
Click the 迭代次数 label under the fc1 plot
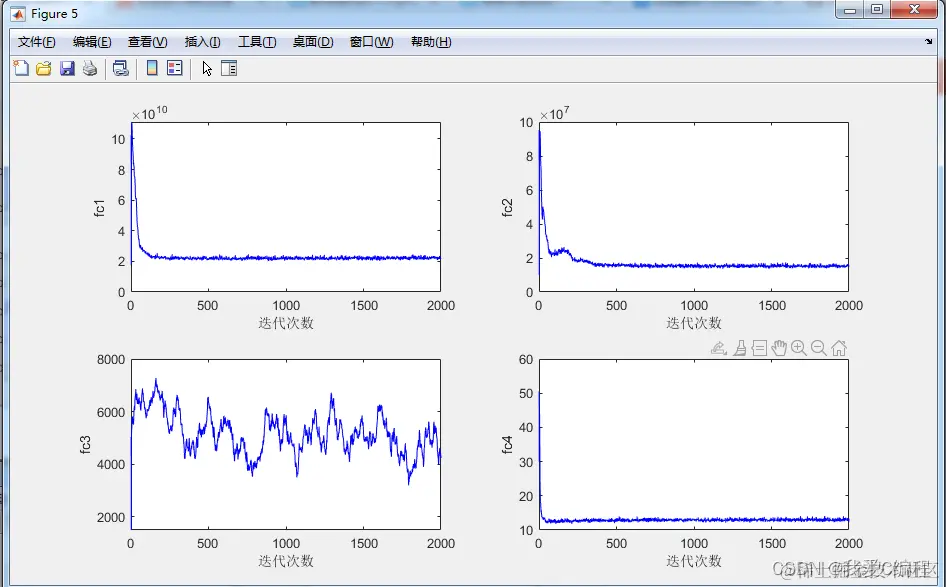click(286, 323)
